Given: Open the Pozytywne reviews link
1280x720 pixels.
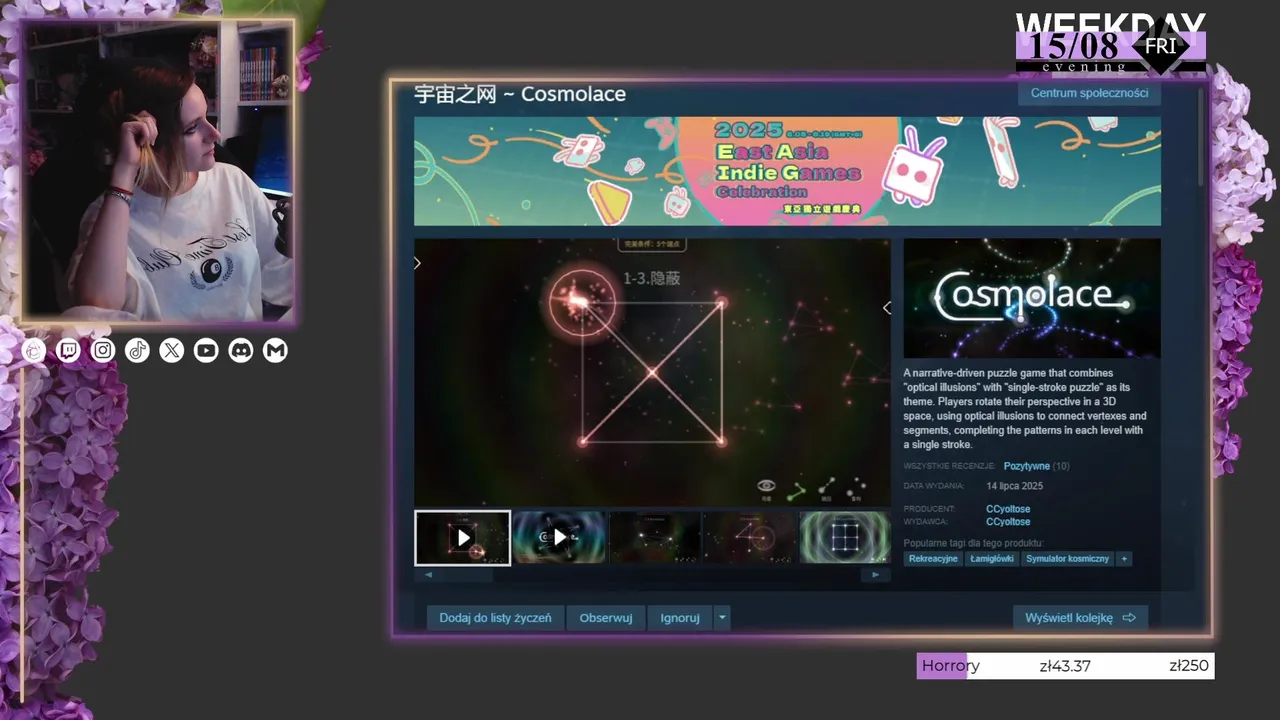Looking at the screenshot, I should pyautogui.click(x=1027, y=466).
